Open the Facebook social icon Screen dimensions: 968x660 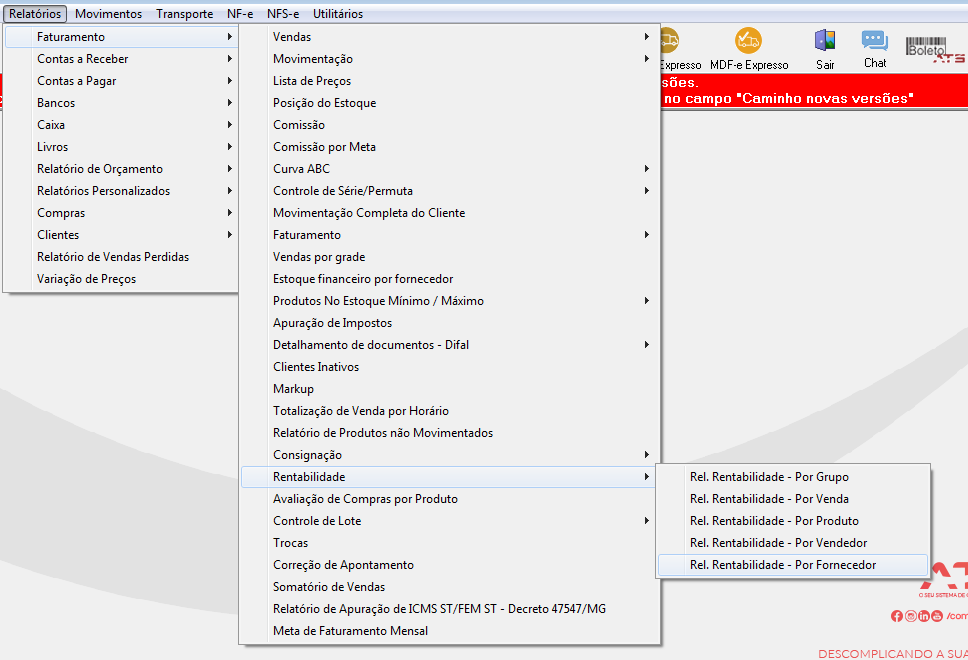click(896, 616)
